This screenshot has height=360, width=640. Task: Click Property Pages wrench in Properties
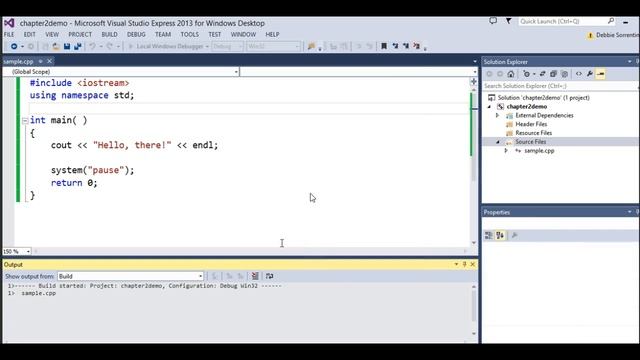(x=514, y=236)
